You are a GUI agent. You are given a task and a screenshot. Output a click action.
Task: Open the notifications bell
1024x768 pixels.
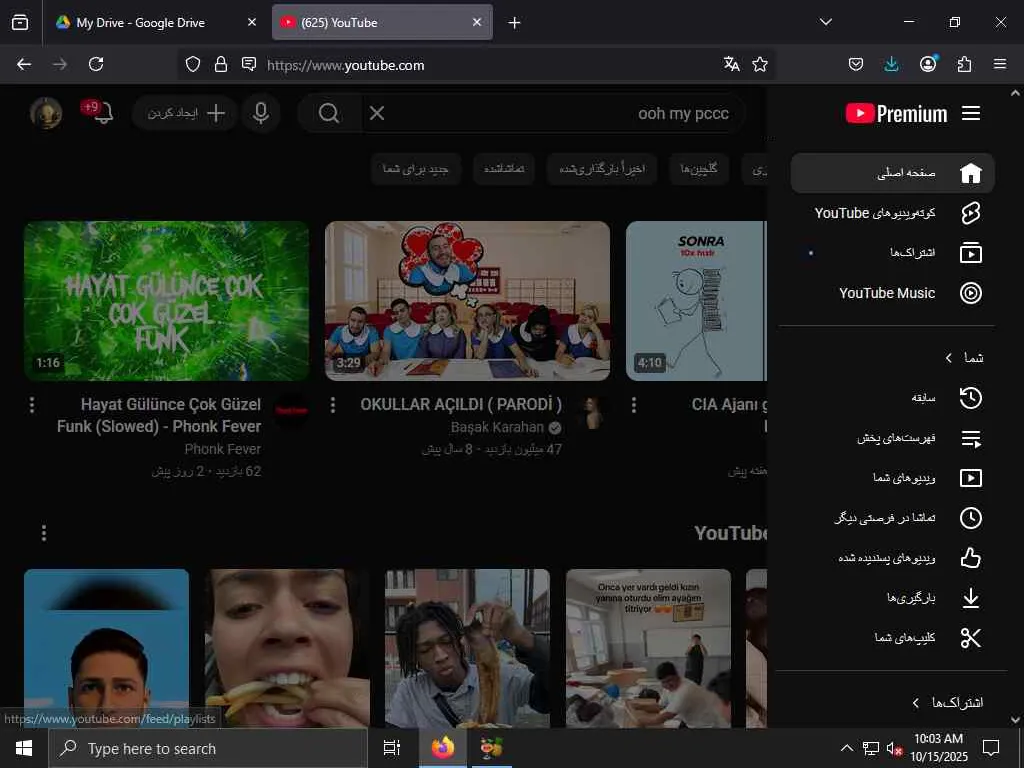pos(104,113)
